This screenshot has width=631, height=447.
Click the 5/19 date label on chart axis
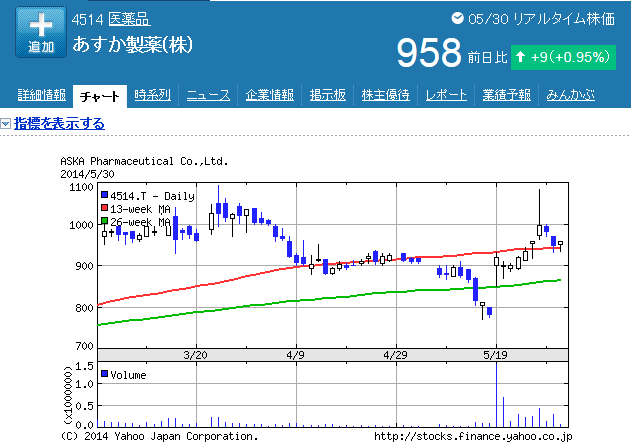pyautogui.click(x=495, y=355)
